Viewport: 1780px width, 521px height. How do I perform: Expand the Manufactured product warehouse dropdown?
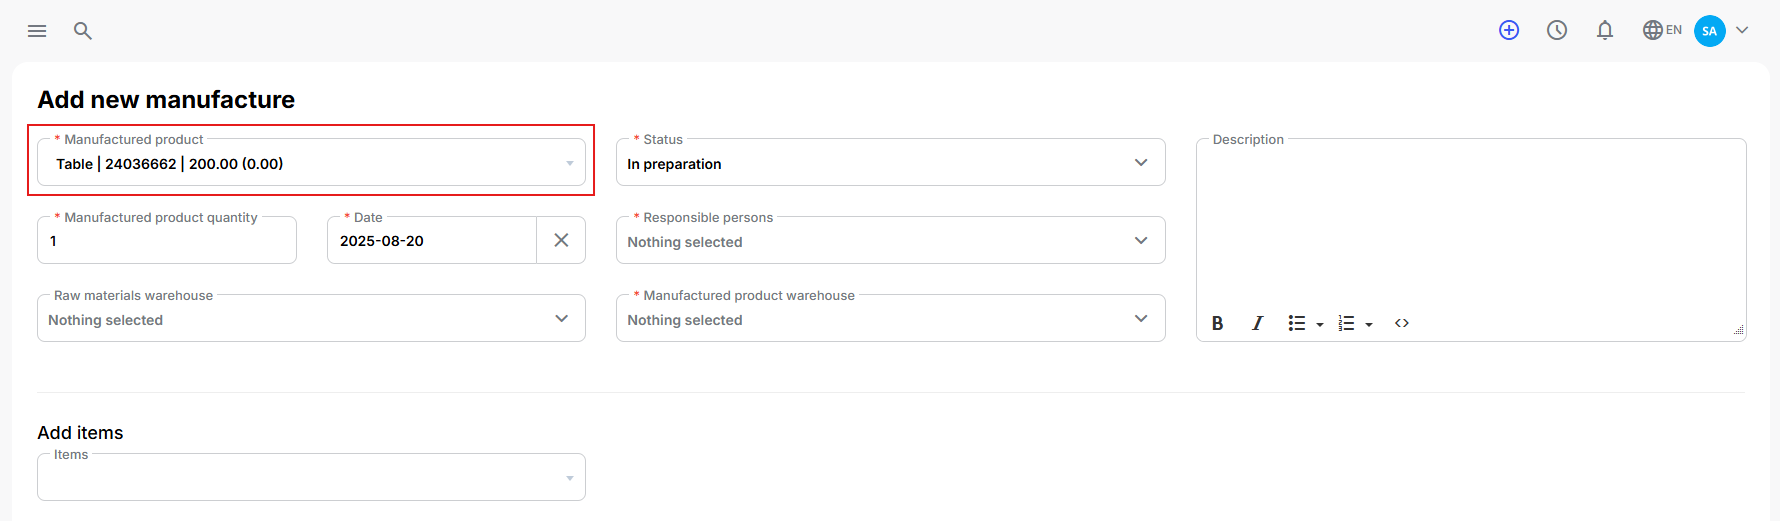(891, 319)
